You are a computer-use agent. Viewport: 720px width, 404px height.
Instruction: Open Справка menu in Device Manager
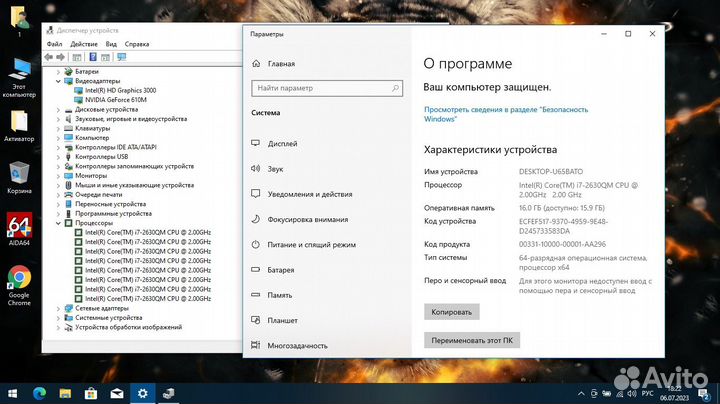coord(137,44)
